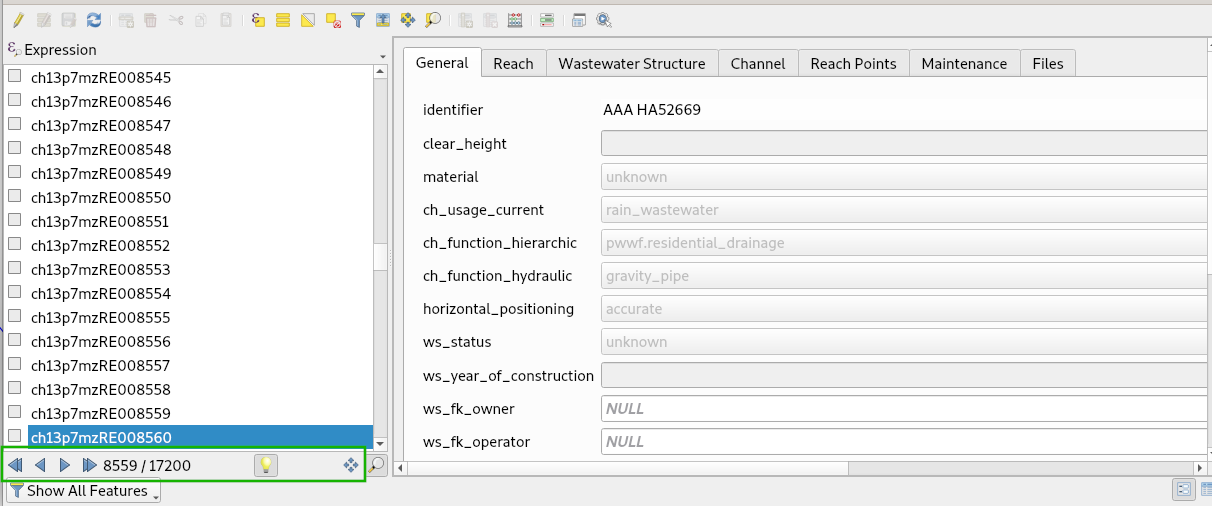Click the ws_fk_owner input field
Image resolution: width=1212 pixels, height=506 pixels.
tap(905, 409)
